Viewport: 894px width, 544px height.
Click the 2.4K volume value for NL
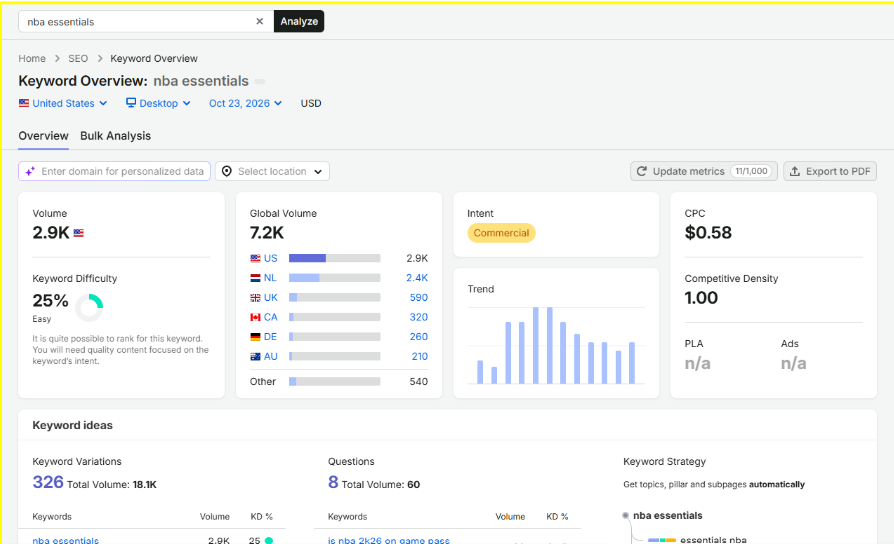click(417, 278)
